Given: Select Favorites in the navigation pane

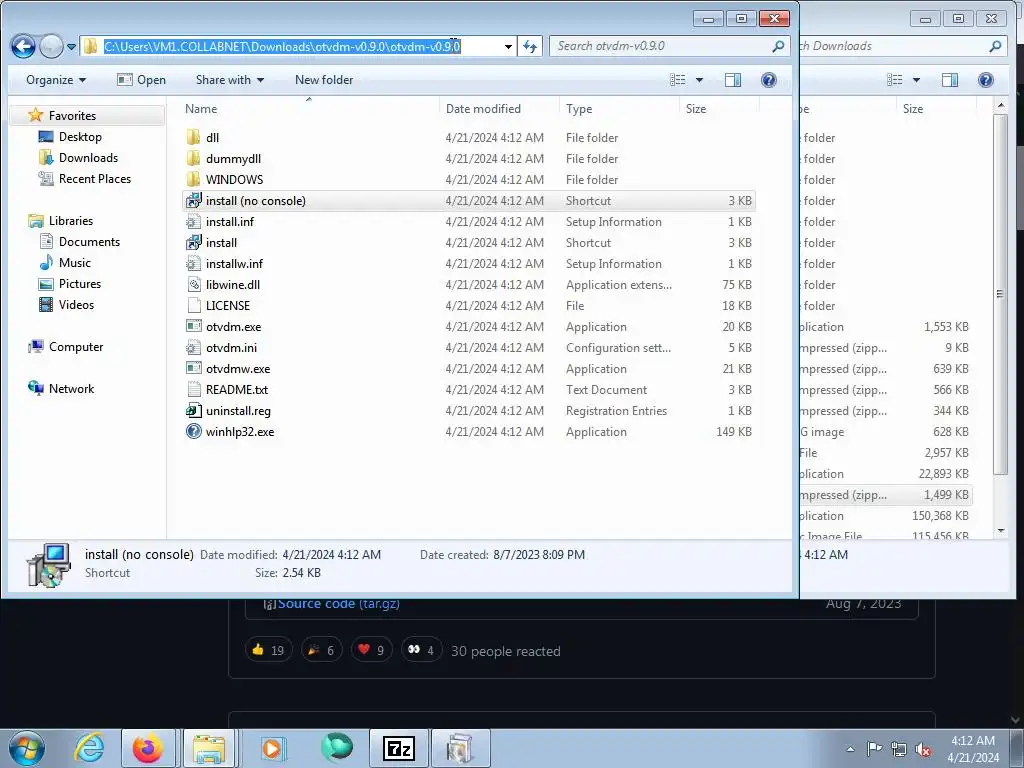Looking at the screenshot, I should 72,116.
